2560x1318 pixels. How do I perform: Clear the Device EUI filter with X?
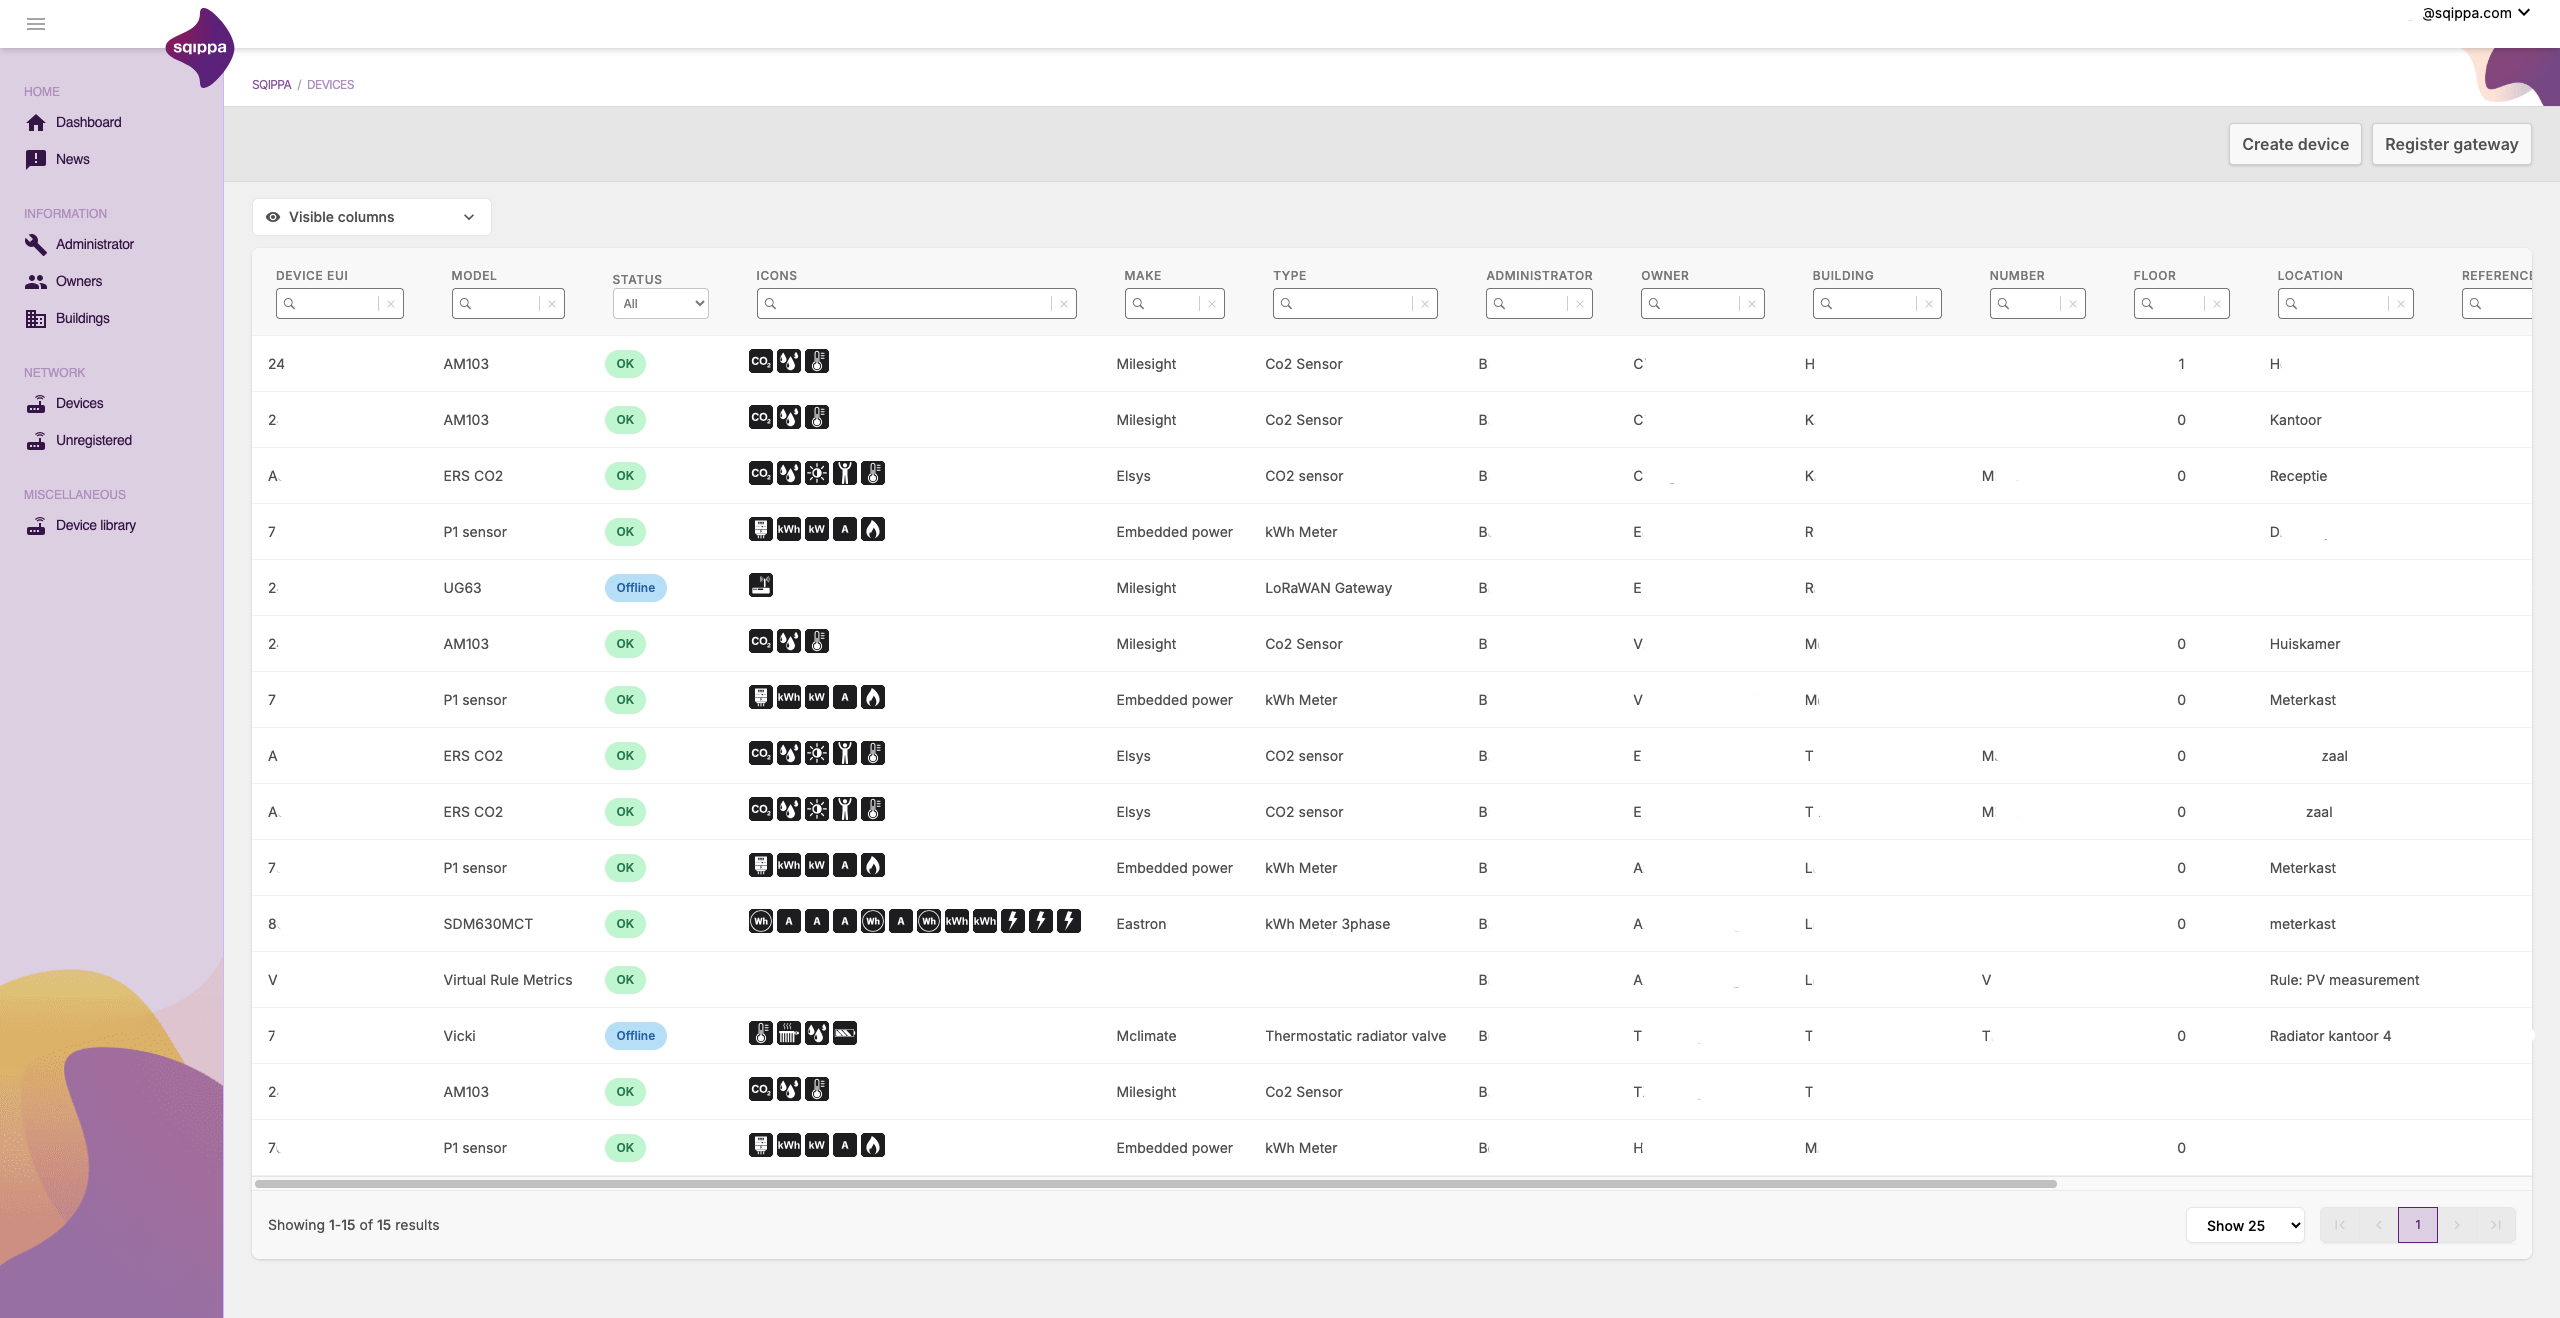pos(391,304)
